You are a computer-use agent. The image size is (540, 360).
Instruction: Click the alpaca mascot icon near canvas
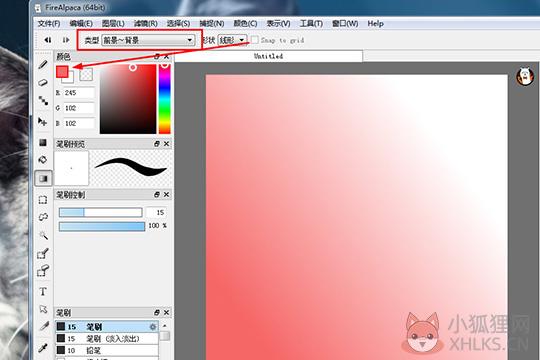pos(525,76)
